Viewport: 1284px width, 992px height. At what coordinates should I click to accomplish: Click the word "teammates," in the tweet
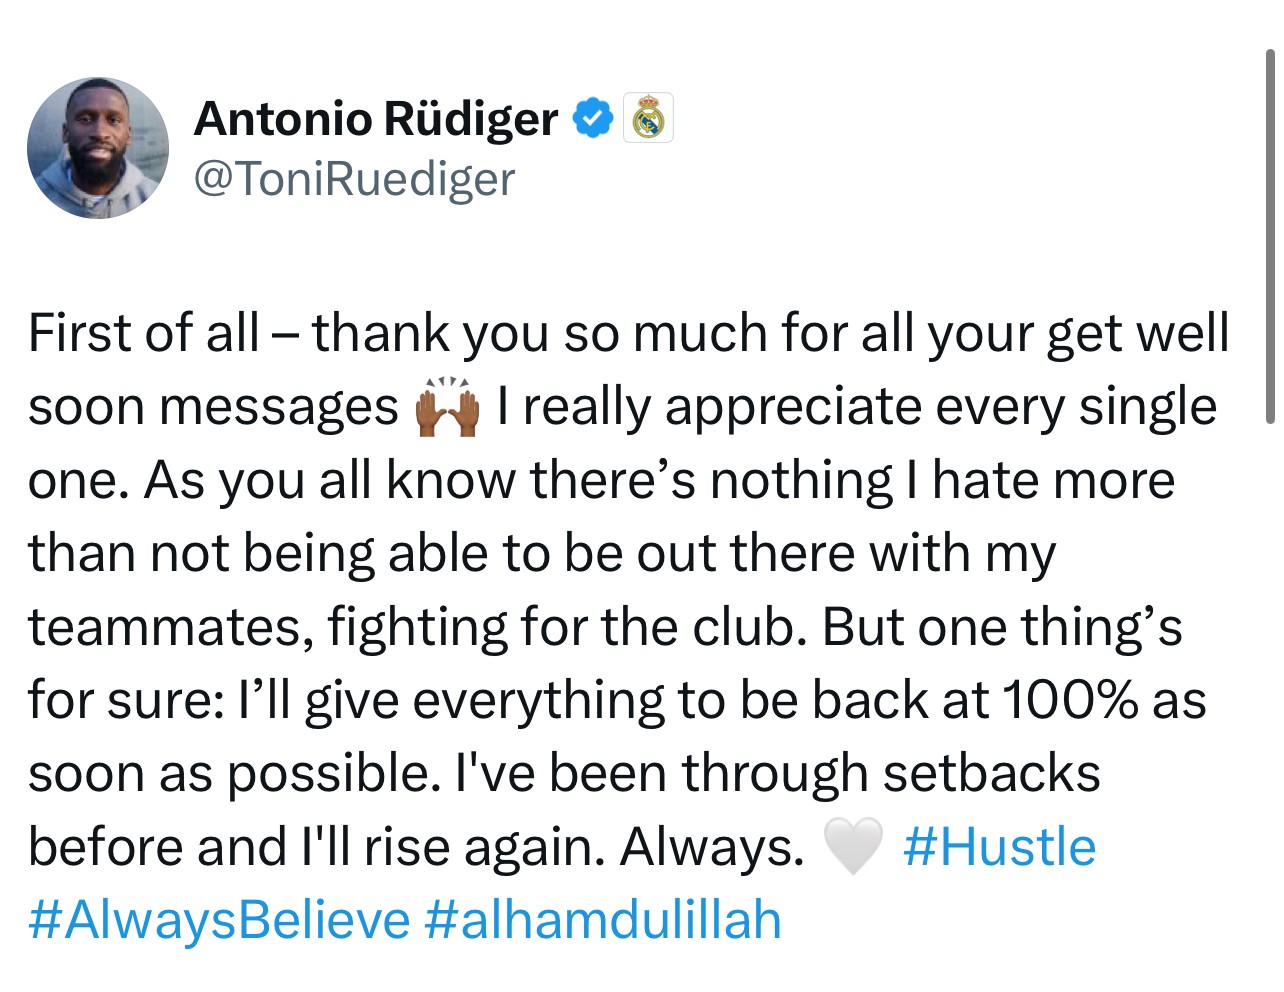tap(164, 627)
